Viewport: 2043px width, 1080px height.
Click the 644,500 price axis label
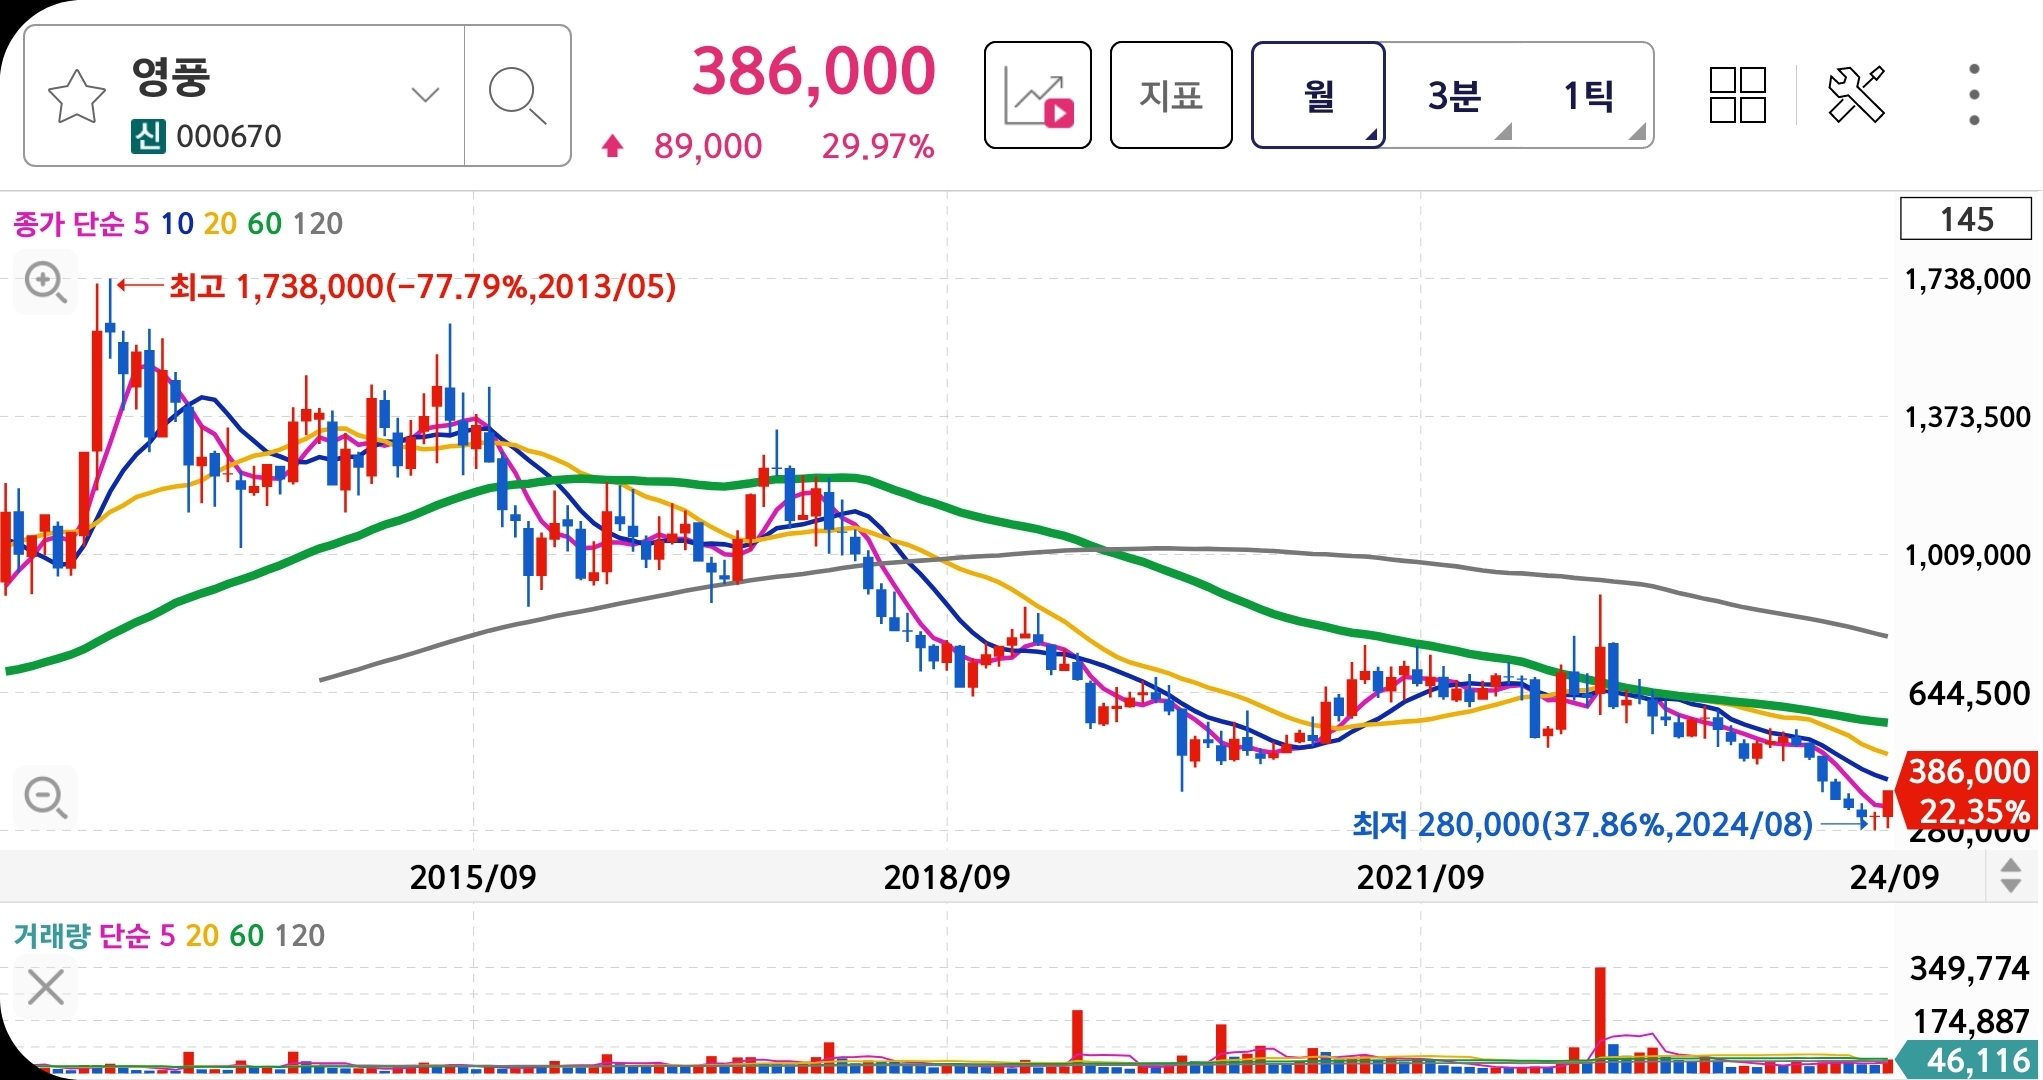pyautogui.click(x=1969, y=693)
